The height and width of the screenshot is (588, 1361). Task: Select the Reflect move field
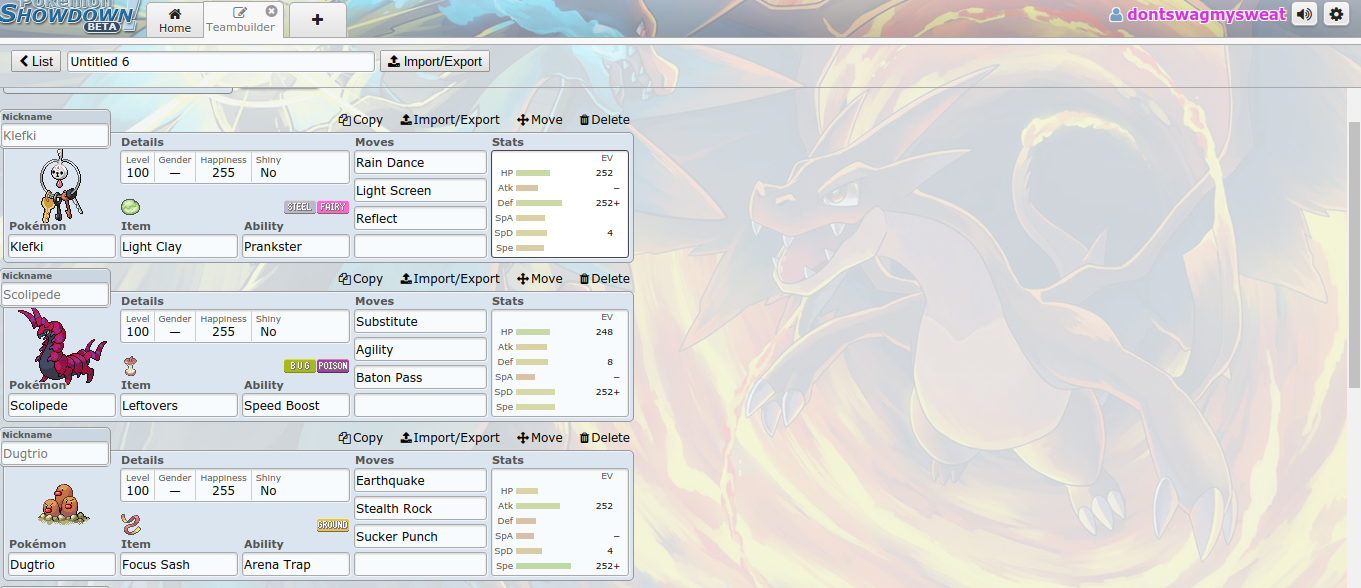pyautogui.click(x=420, y=218)
